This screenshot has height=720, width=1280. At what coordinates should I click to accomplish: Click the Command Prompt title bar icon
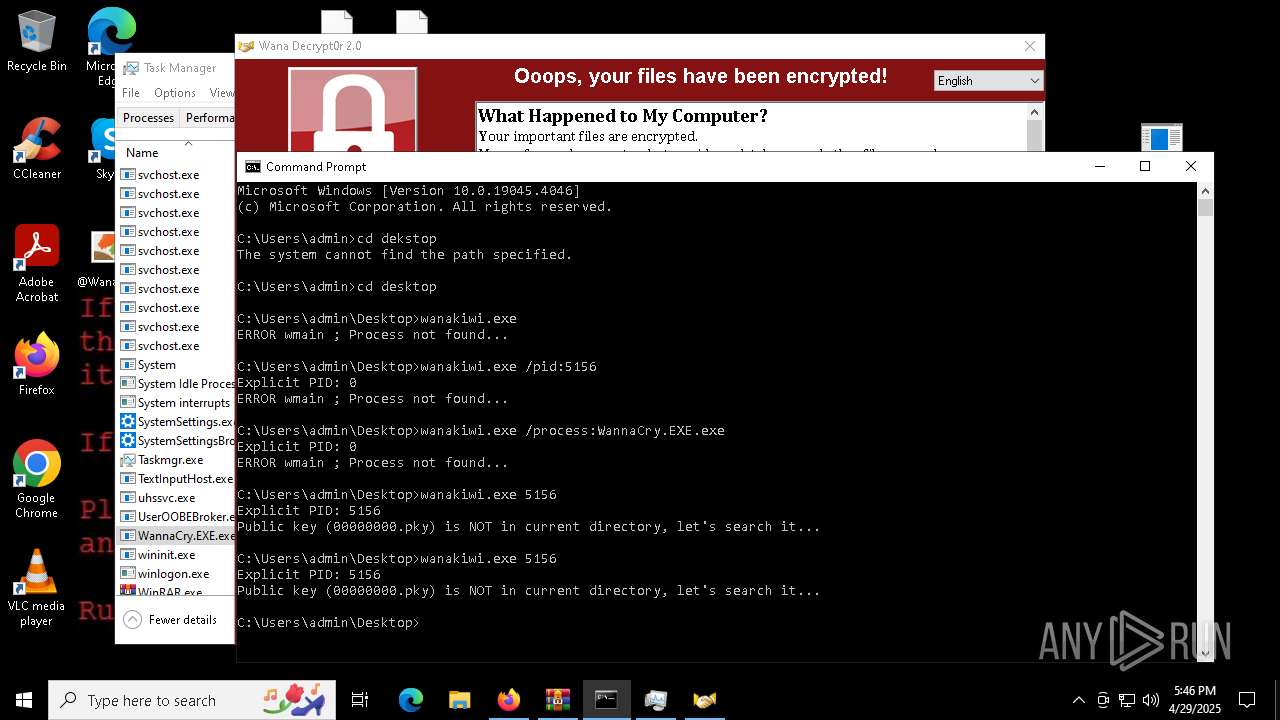click(253, 167)
